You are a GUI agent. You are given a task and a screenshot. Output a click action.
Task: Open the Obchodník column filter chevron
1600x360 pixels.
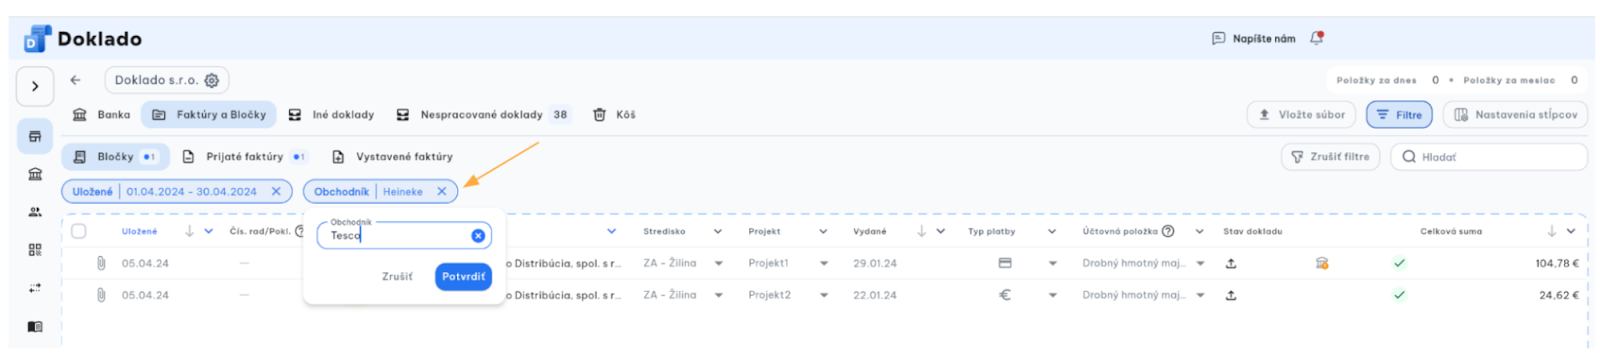pyautogui.click(x=612, y=232)
